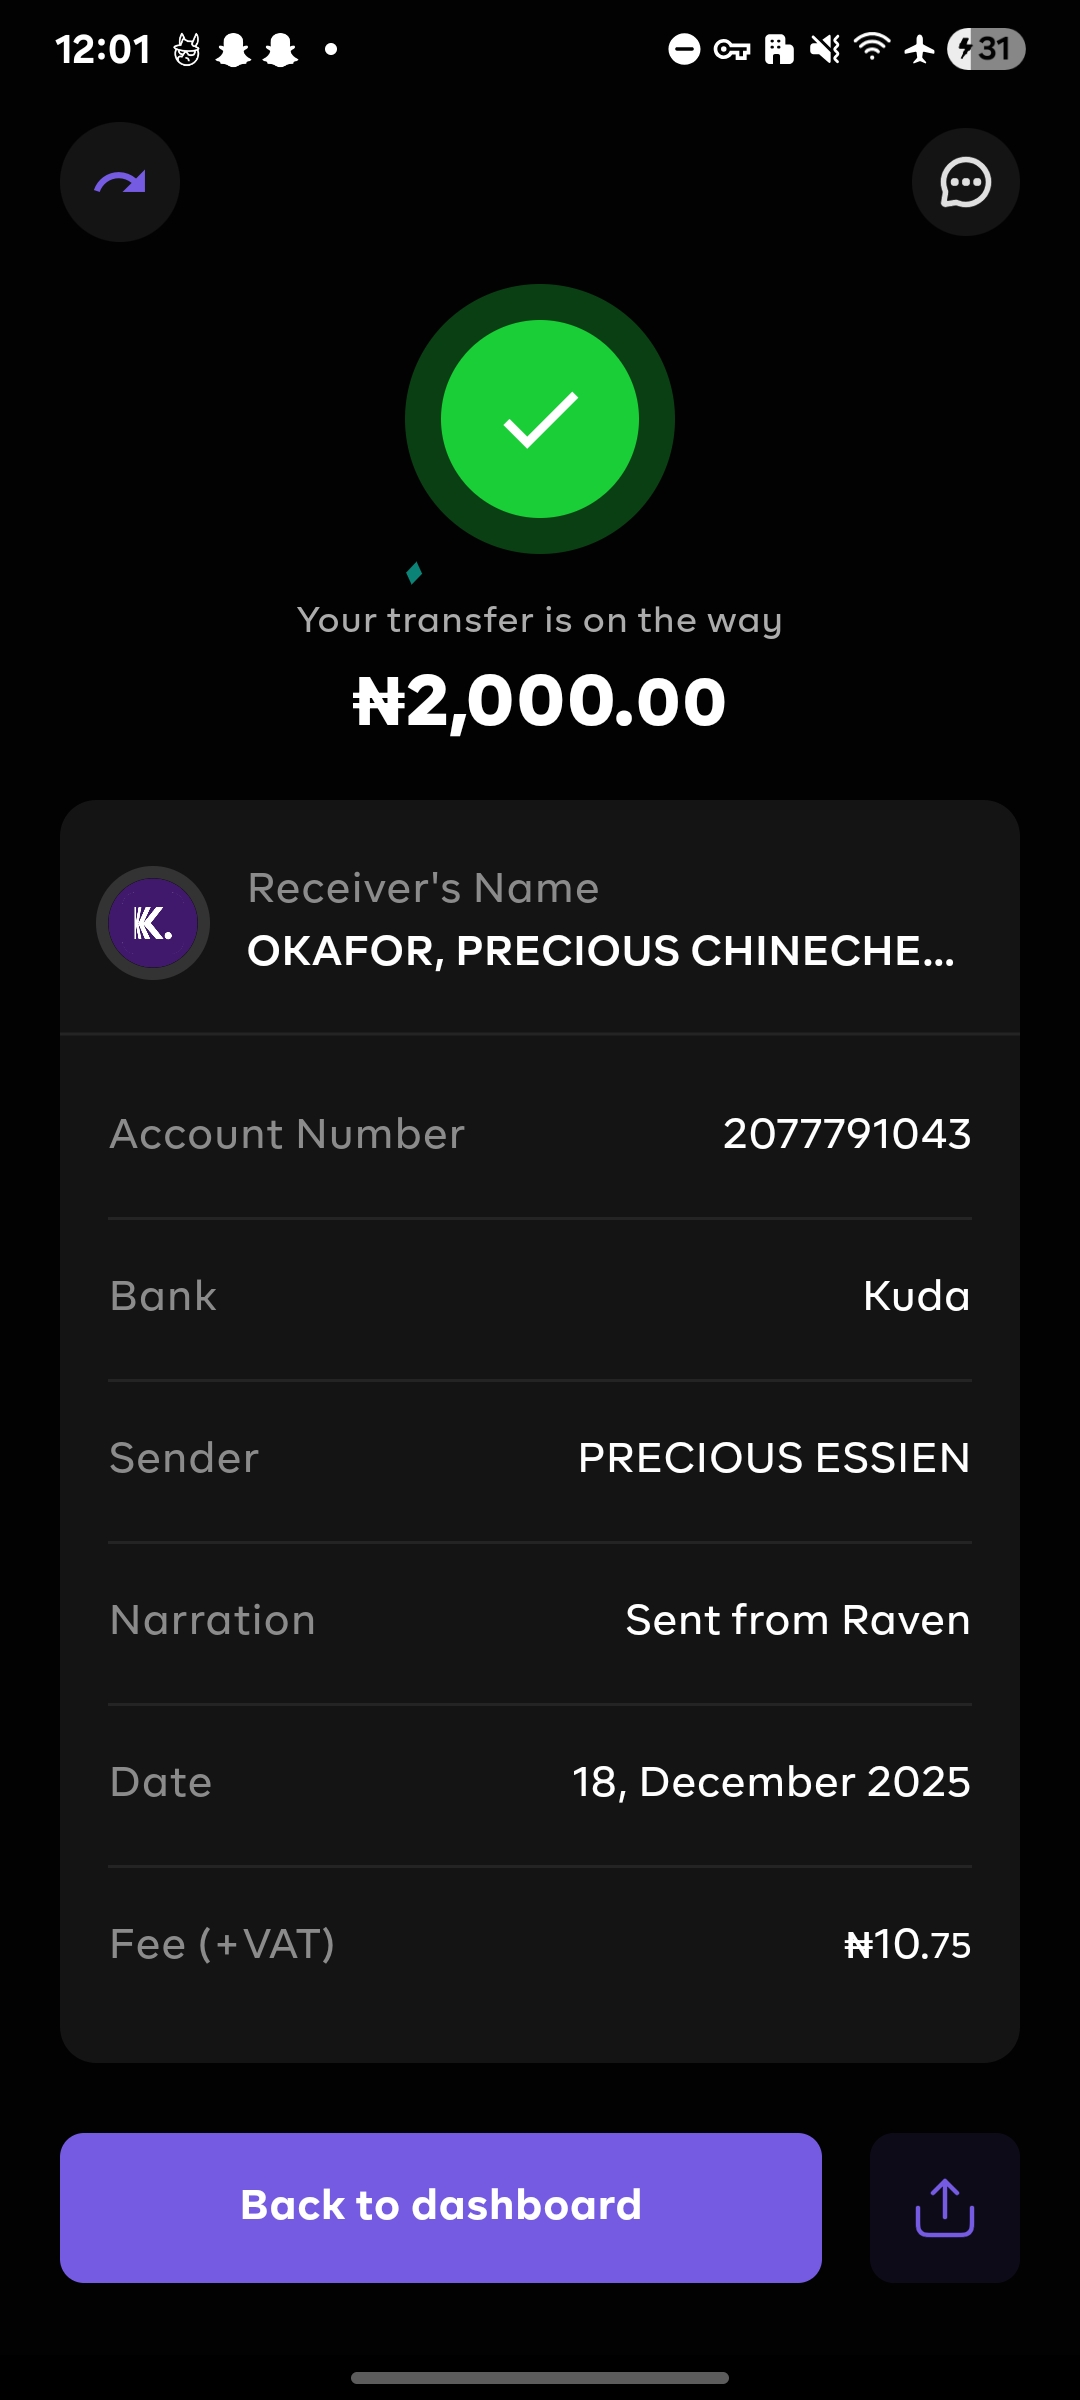
Task: Tap the date 18, December 2025
Action: coord(771,1782)
